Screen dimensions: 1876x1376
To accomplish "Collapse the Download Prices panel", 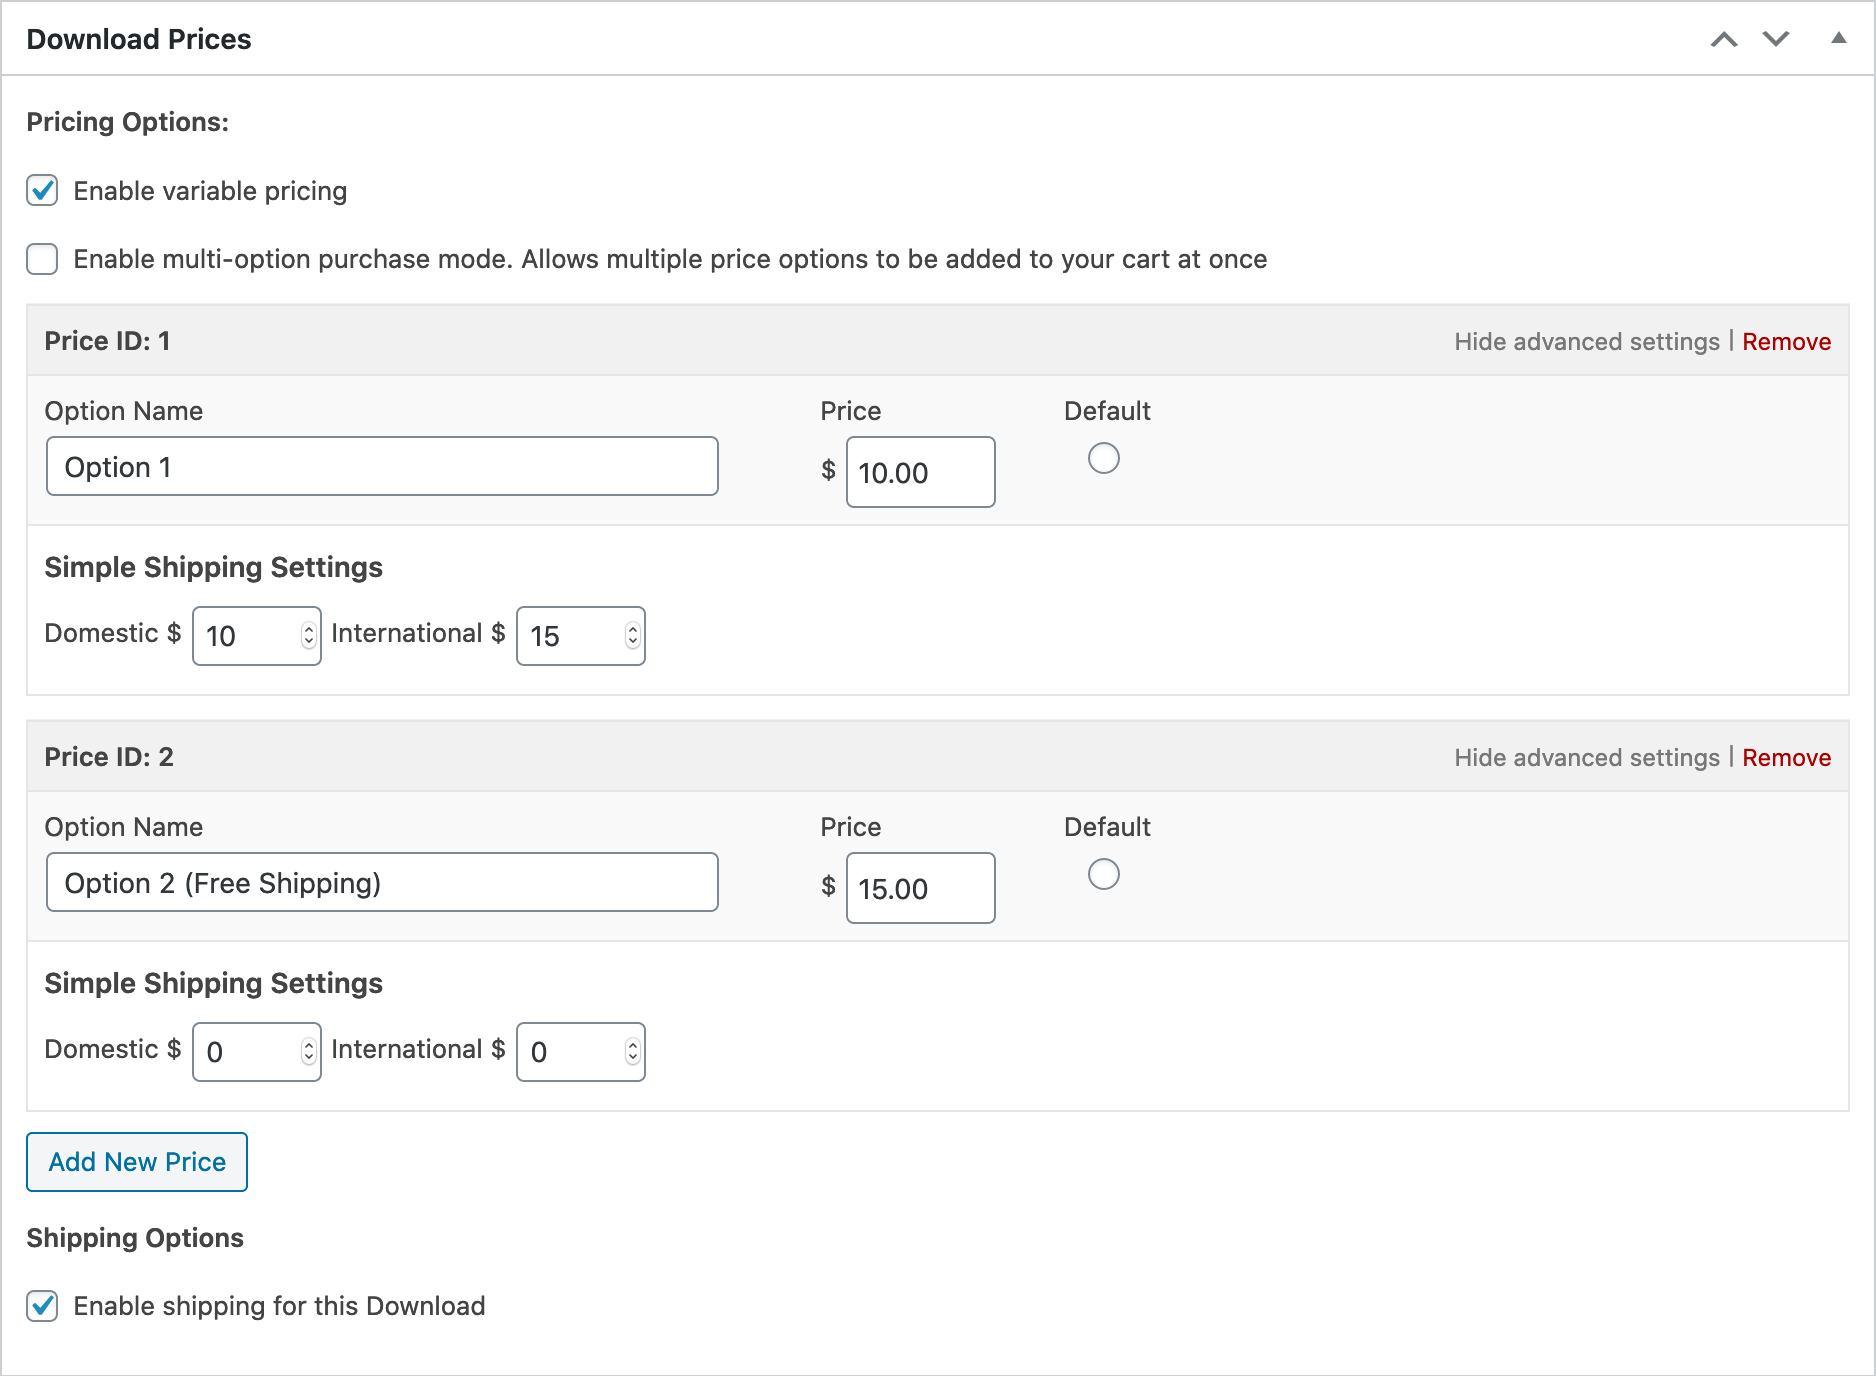I will pyautogui.click(x=1838, y=39).
